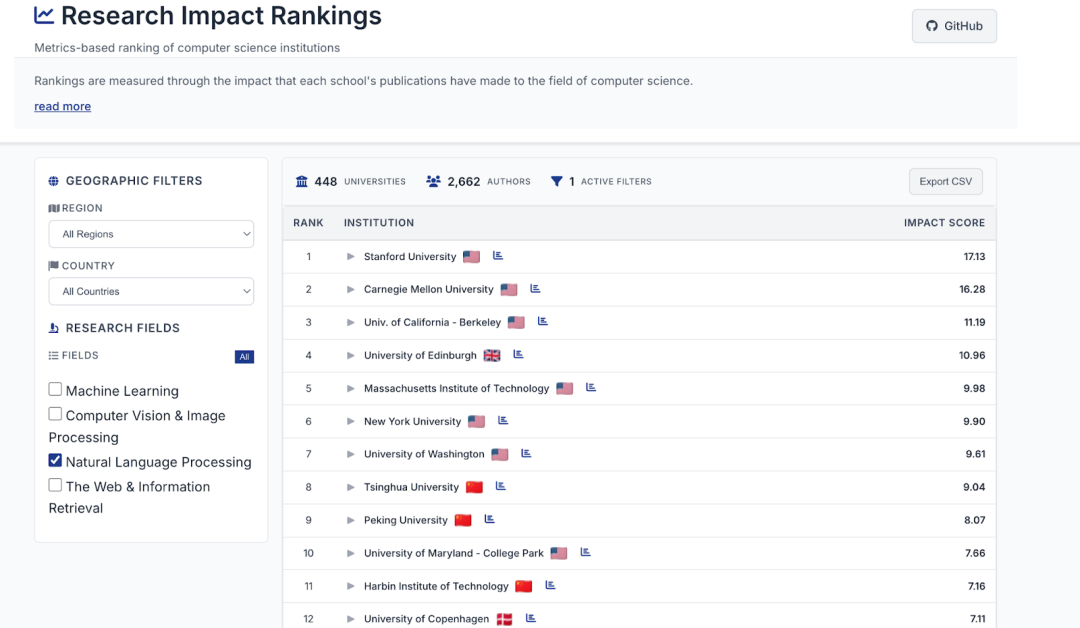1080x628 pixels.
Task: Enable the Machine Learning checkbox
Action: point(56,389)
